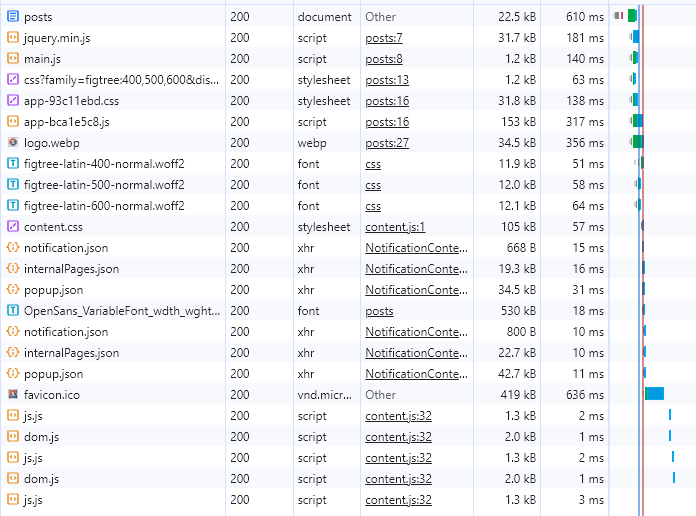Open css initiator link for figtree-latin-600 font
The image size is (696, 516).
(373, 206)
